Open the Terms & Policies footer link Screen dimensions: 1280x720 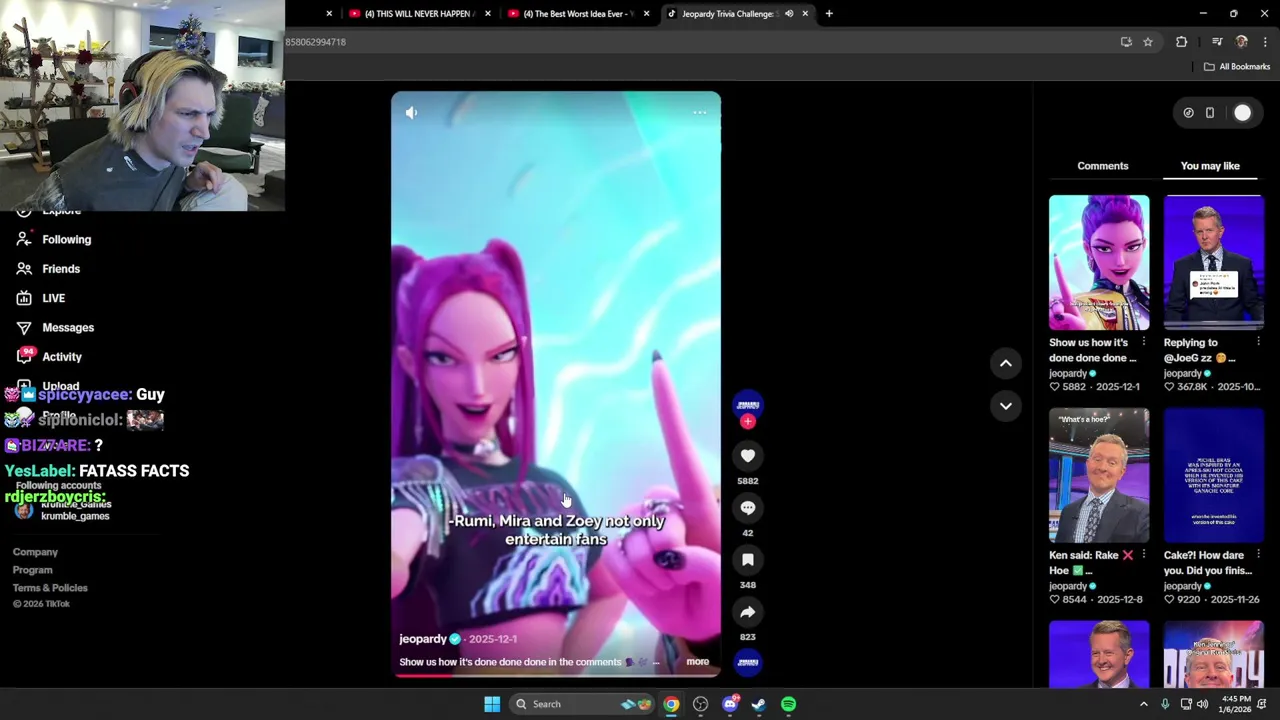click(50, 588)
